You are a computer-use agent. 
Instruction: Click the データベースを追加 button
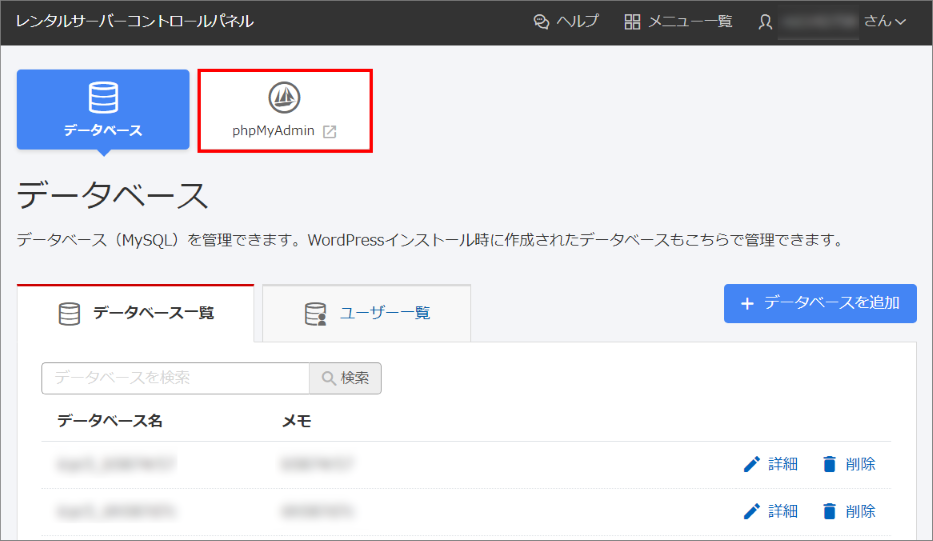820,304
